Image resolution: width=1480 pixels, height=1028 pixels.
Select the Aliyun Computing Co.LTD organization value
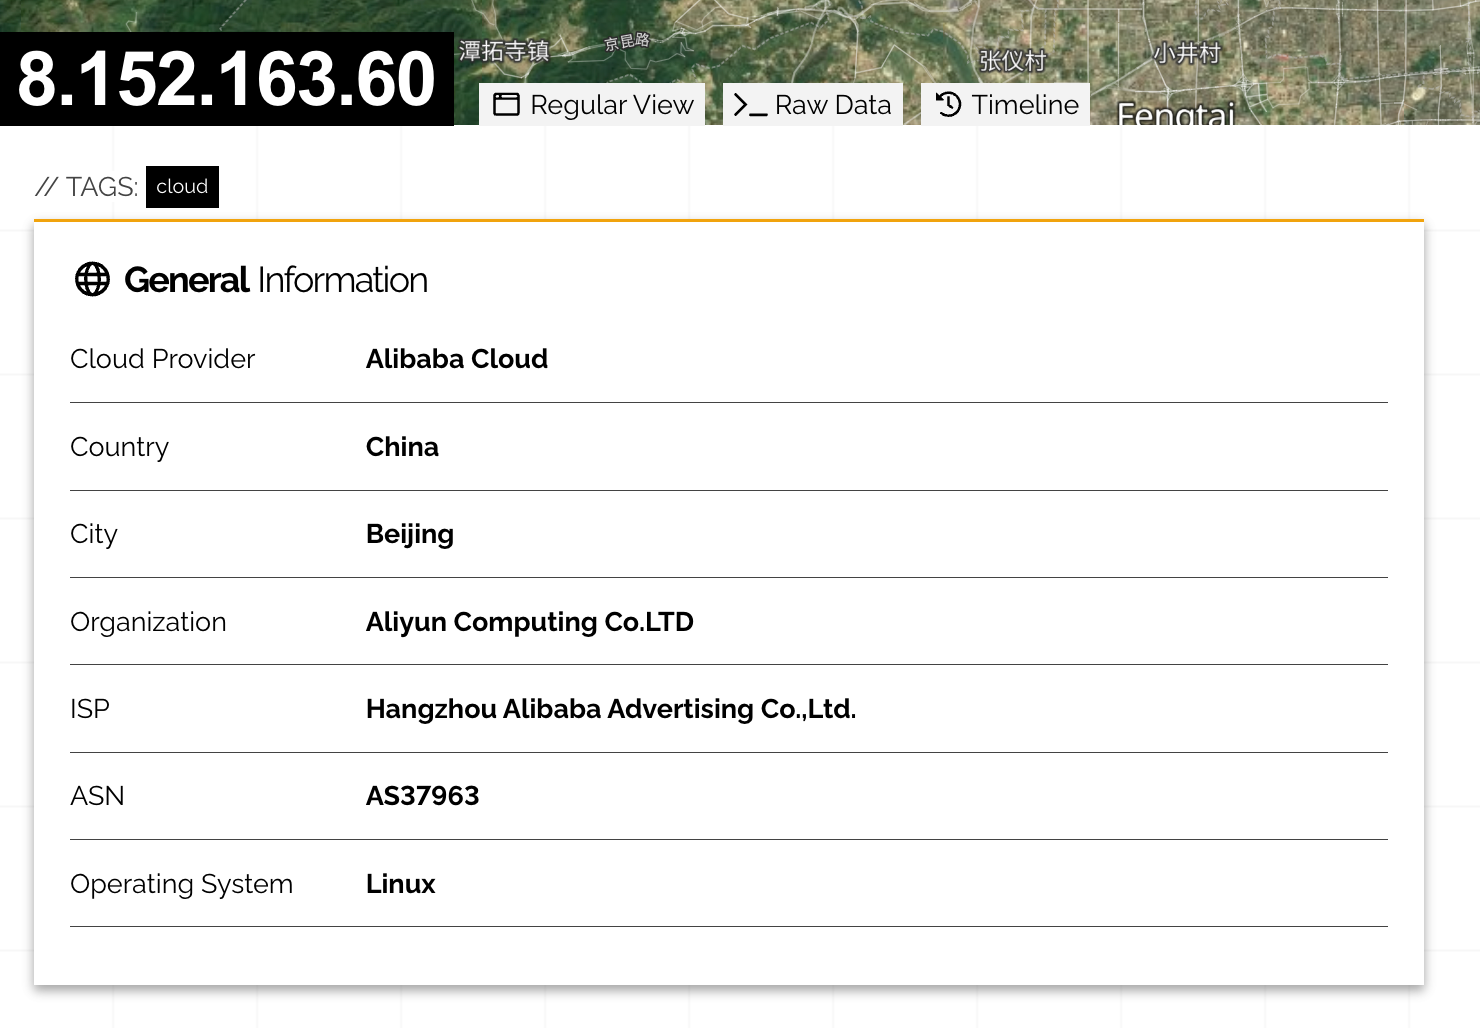[x=530, y=622]
